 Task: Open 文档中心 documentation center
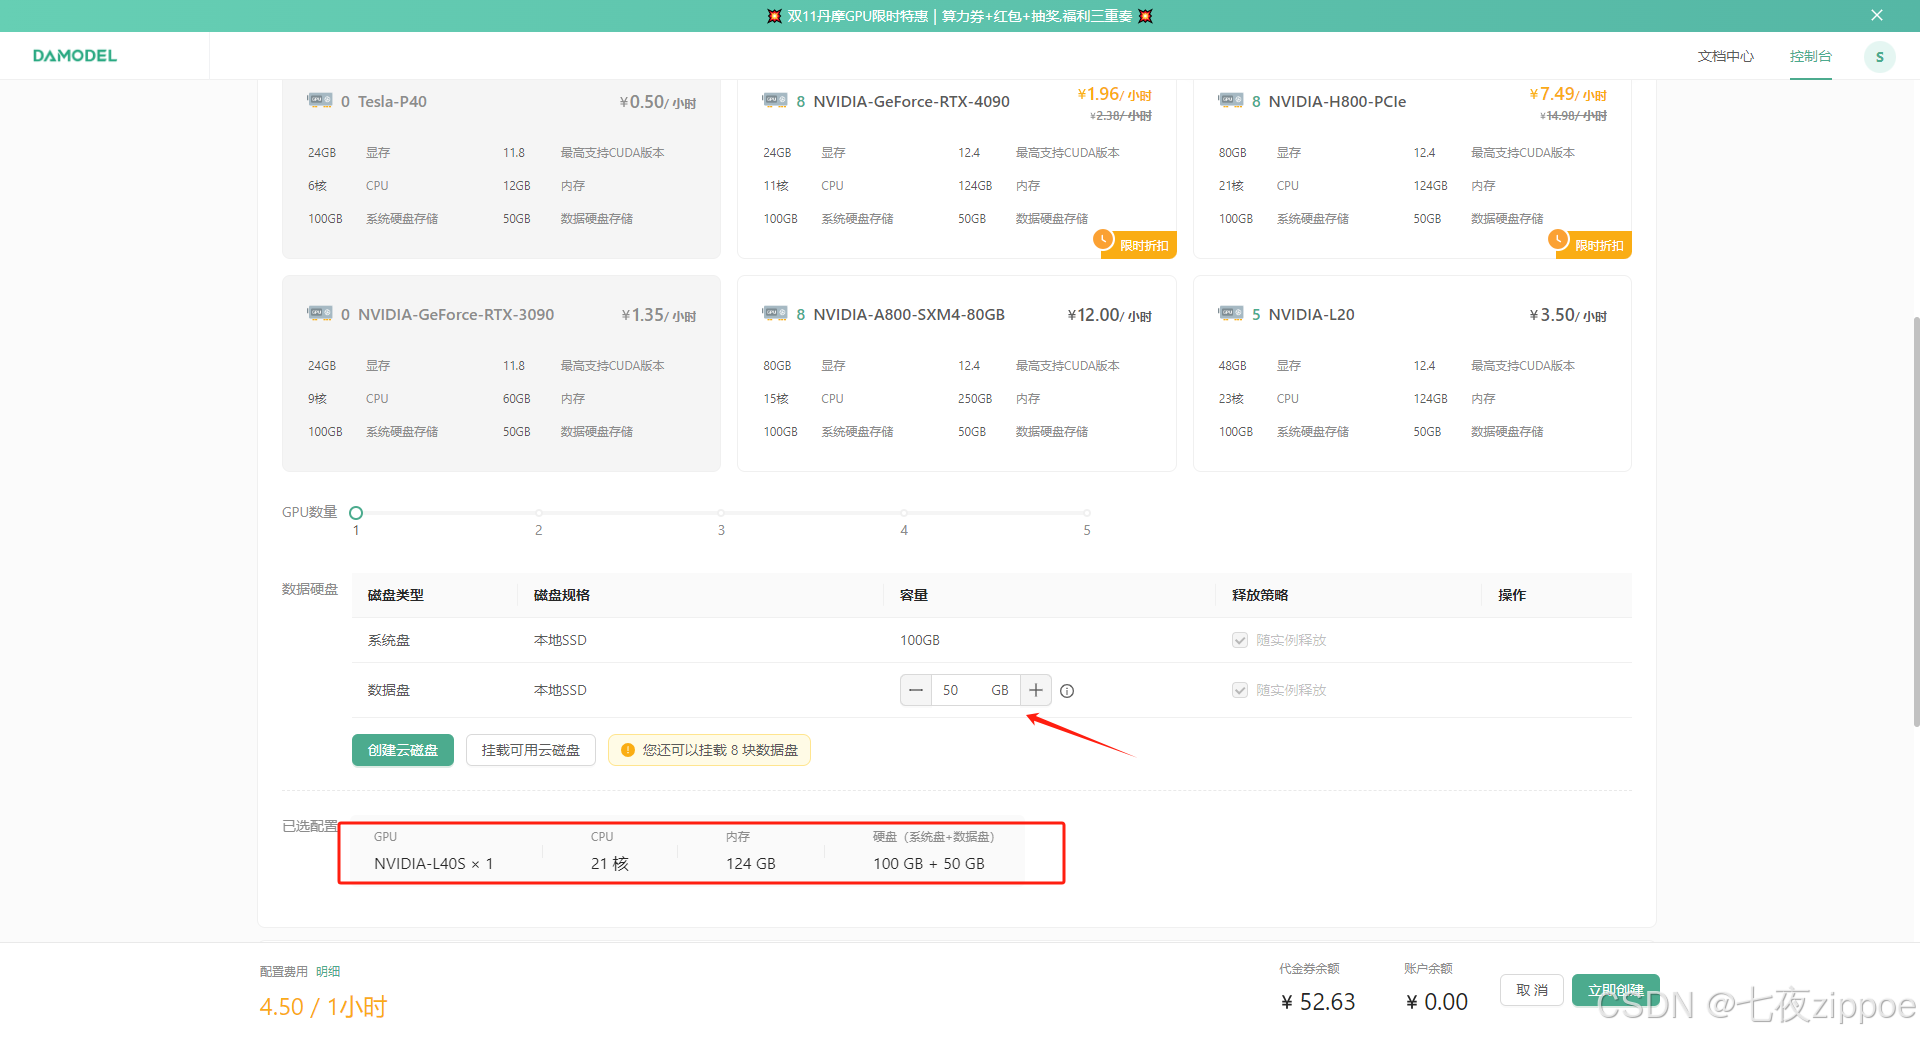pos(1725,56)
